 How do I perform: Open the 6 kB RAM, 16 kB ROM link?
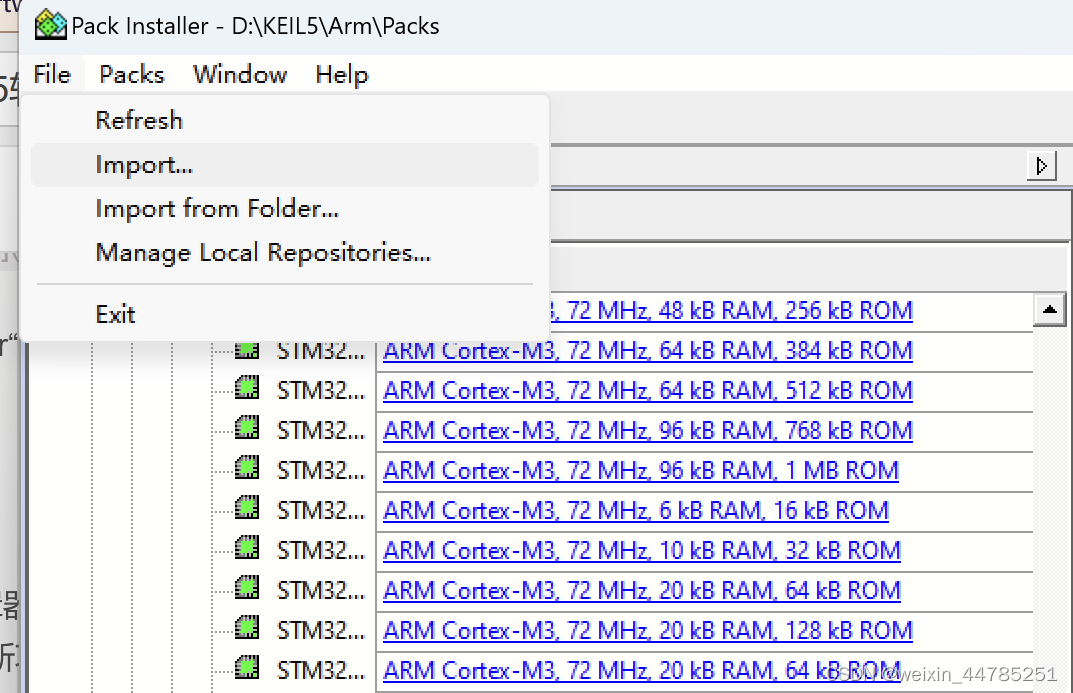click(636, 510)
